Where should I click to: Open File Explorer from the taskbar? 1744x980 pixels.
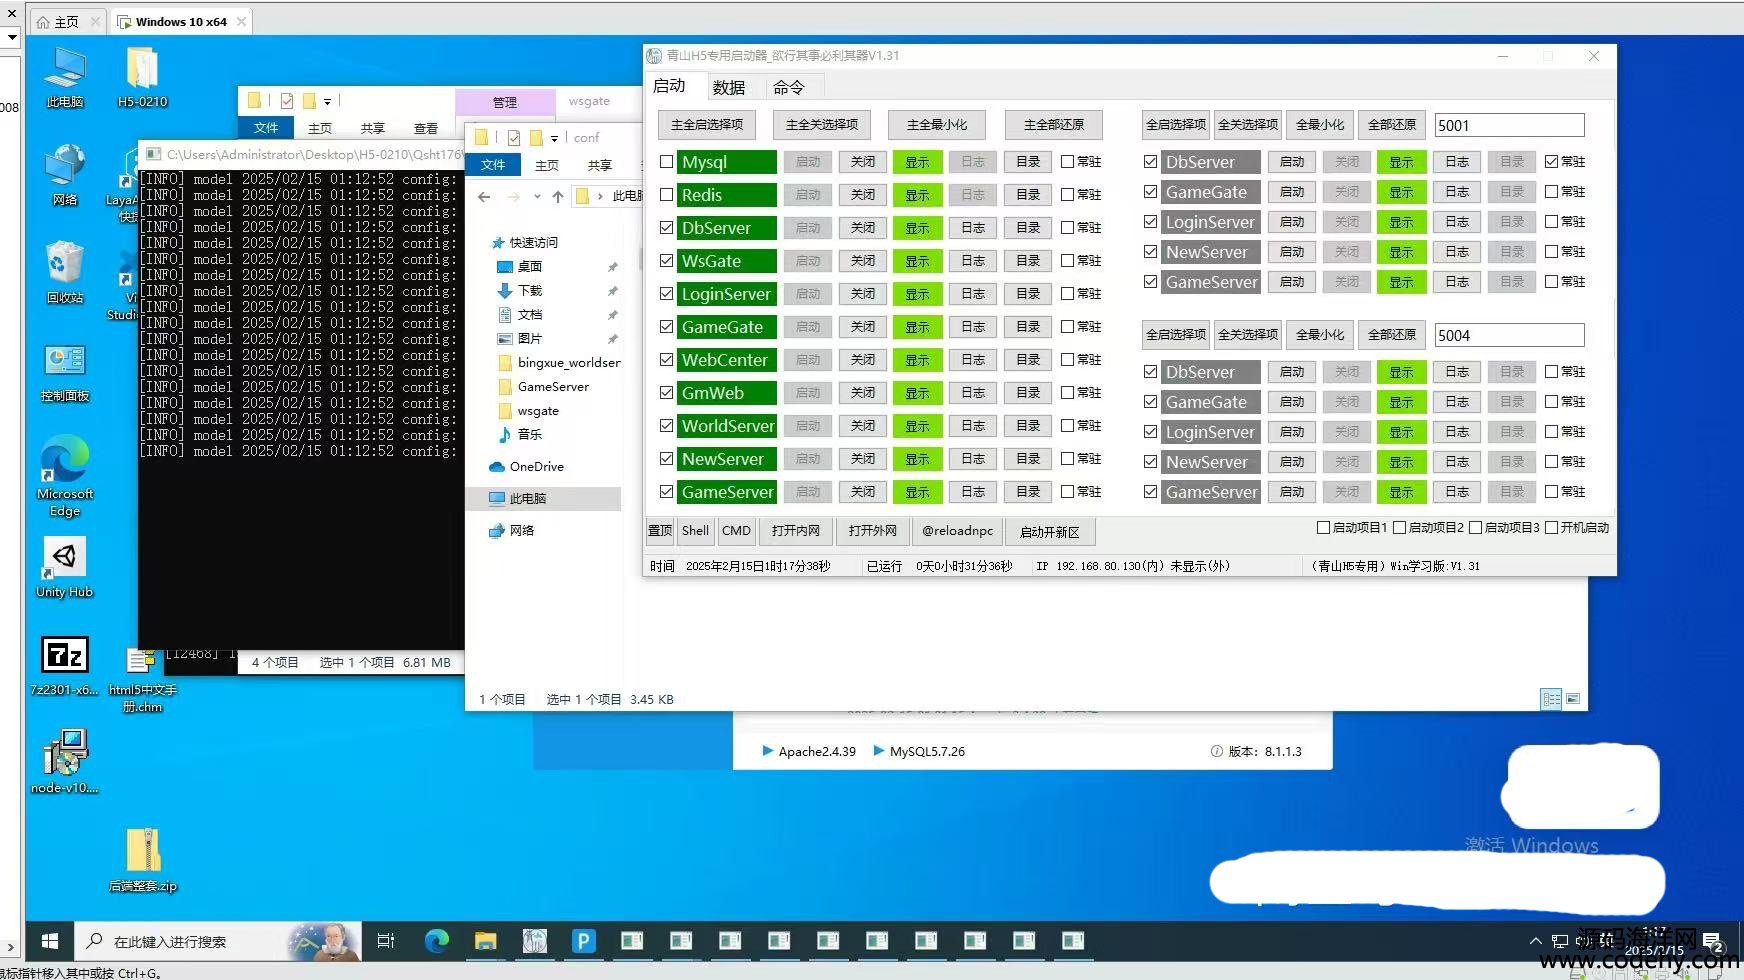pyautogui.click(x=485, y=941)
